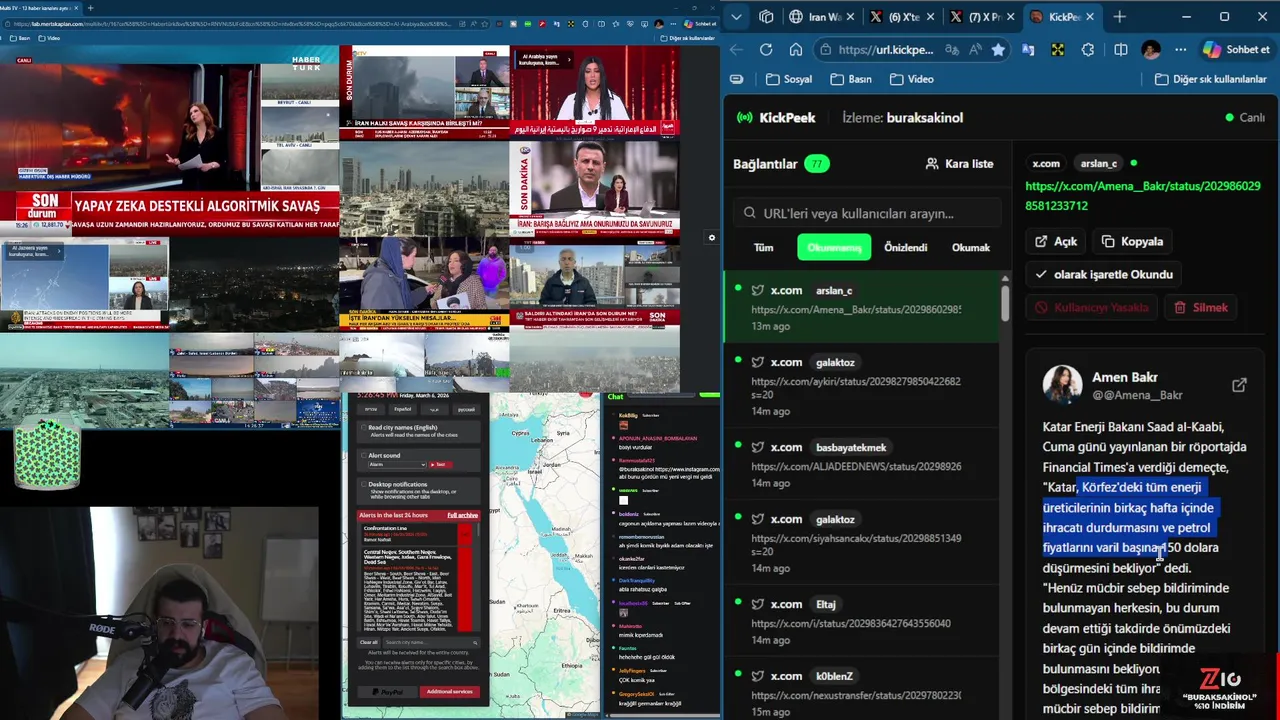Expand Diğer sık kullanılanlar favorites folder
The height and width of the screenshot is (720, 1280).
pos(1210,79)
